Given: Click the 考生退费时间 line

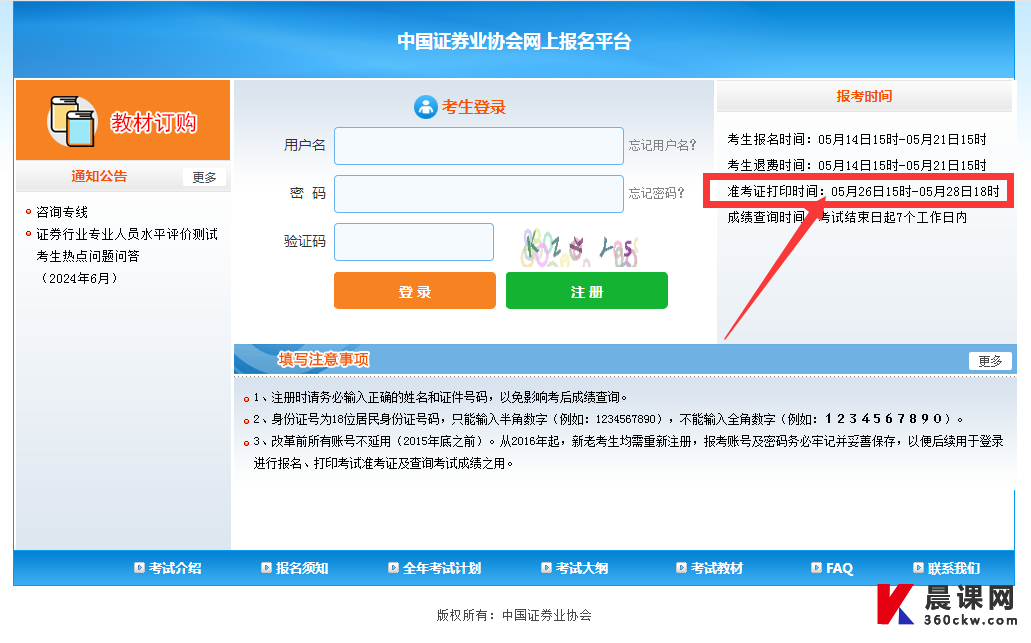Looking at the screenshot, I should [857, 165].
